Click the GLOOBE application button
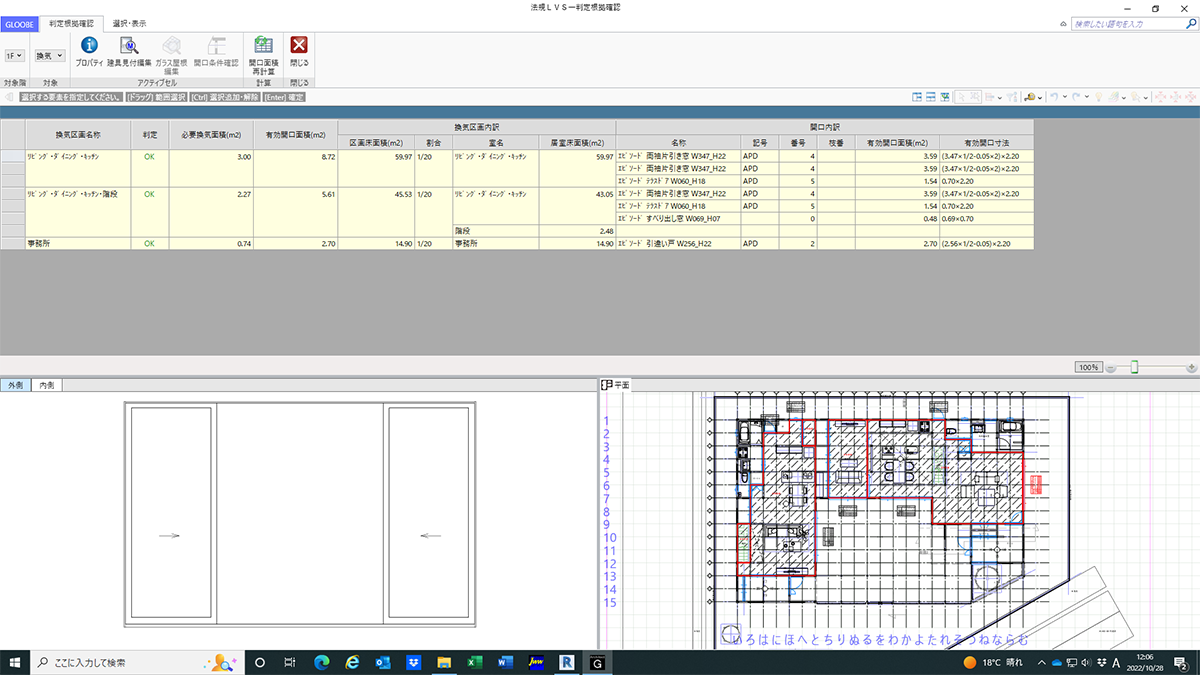The width and height of the screenshot is (1200, 675). coord(19,22)
